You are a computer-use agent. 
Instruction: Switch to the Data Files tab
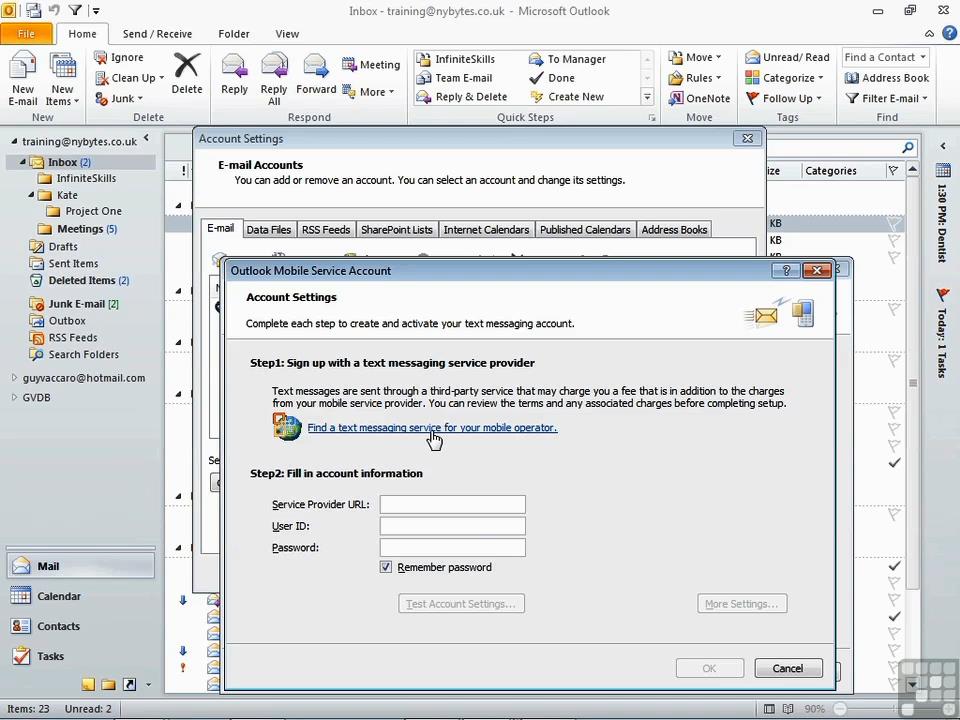coord(268,230)
